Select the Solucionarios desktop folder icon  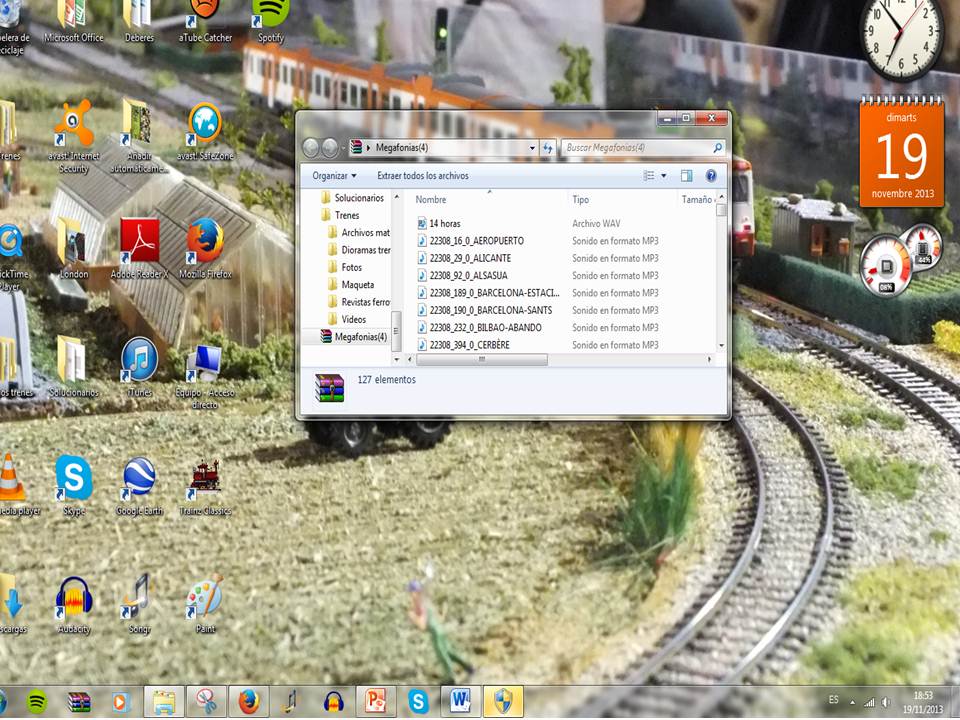click(x=73, y=367)
